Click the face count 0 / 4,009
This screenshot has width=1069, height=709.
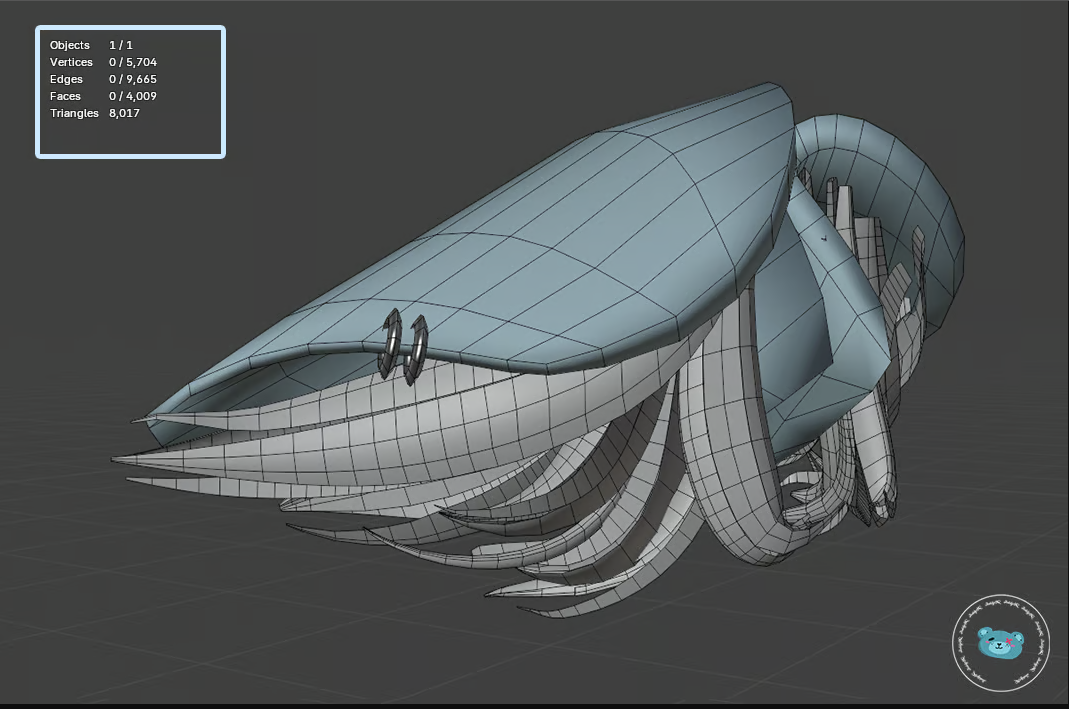(133, 96)
